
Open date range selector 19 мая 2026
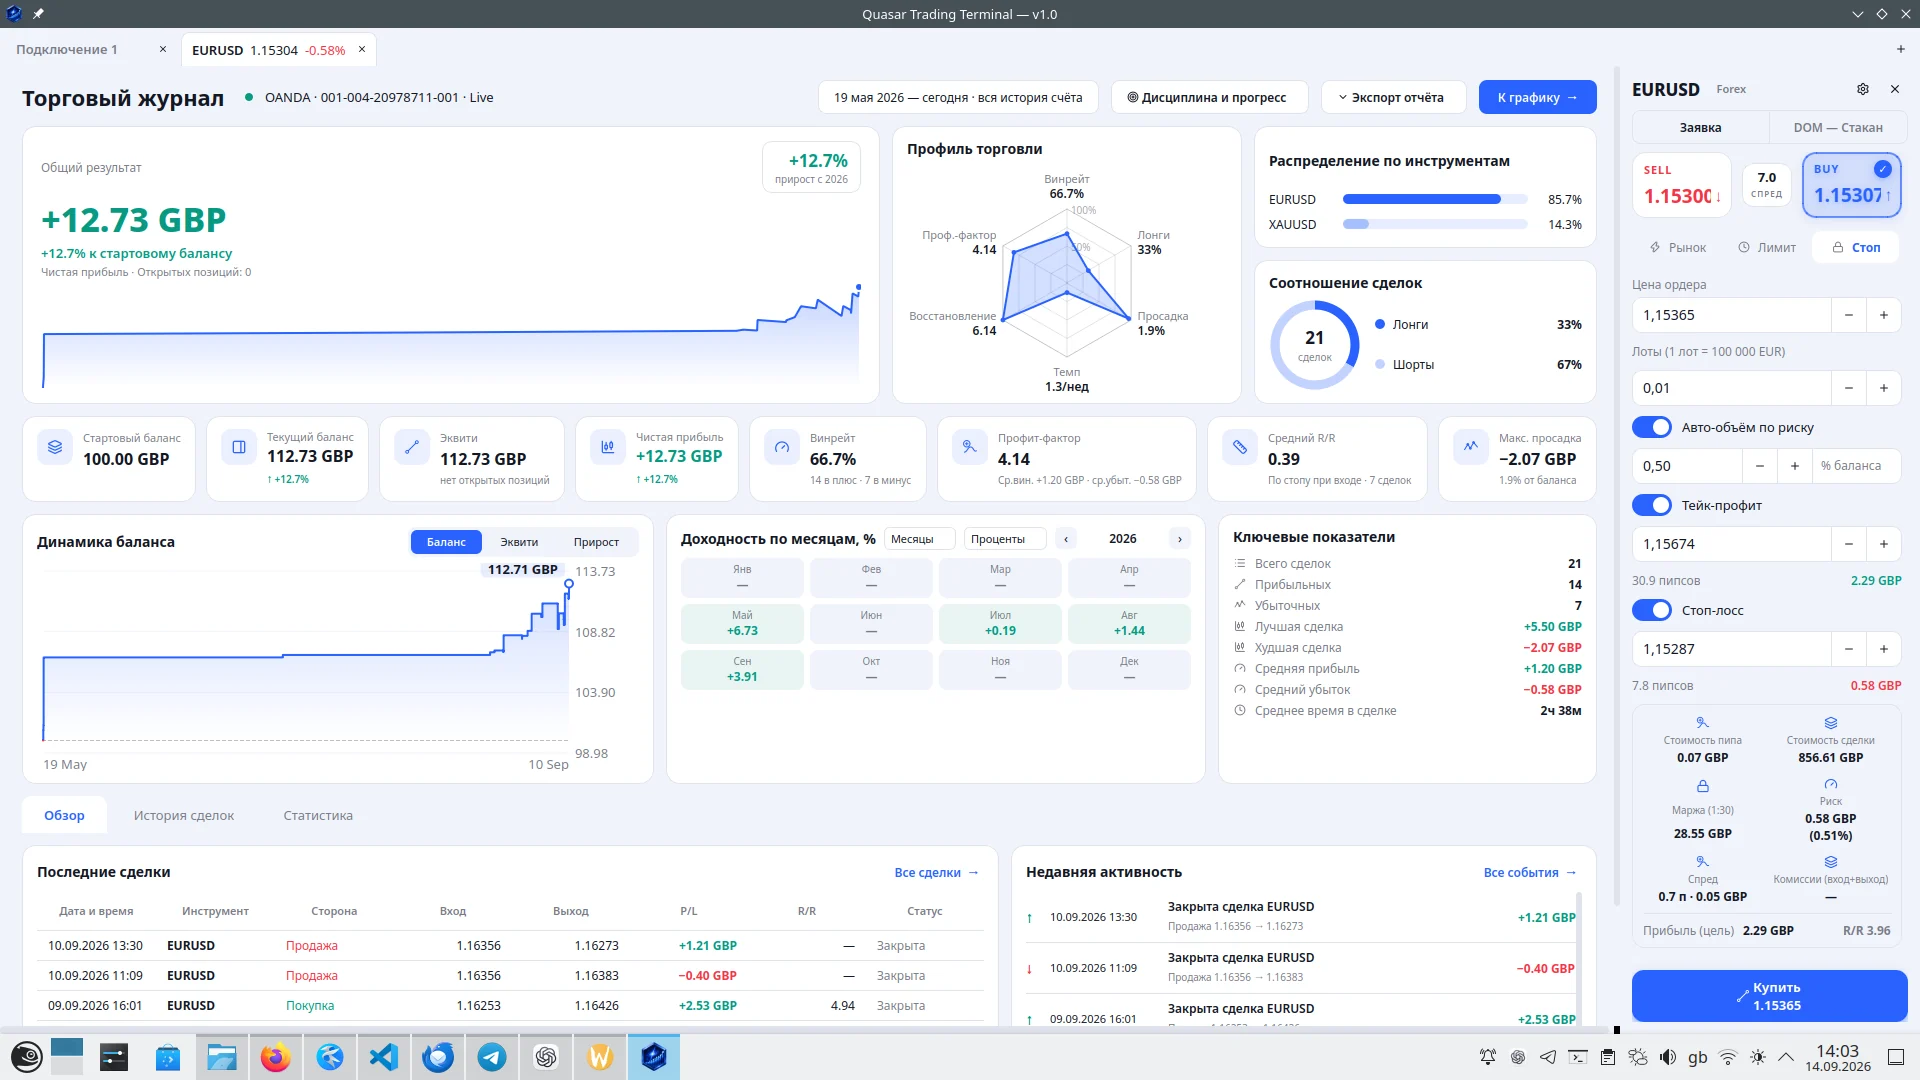click(x=958, y=97)
